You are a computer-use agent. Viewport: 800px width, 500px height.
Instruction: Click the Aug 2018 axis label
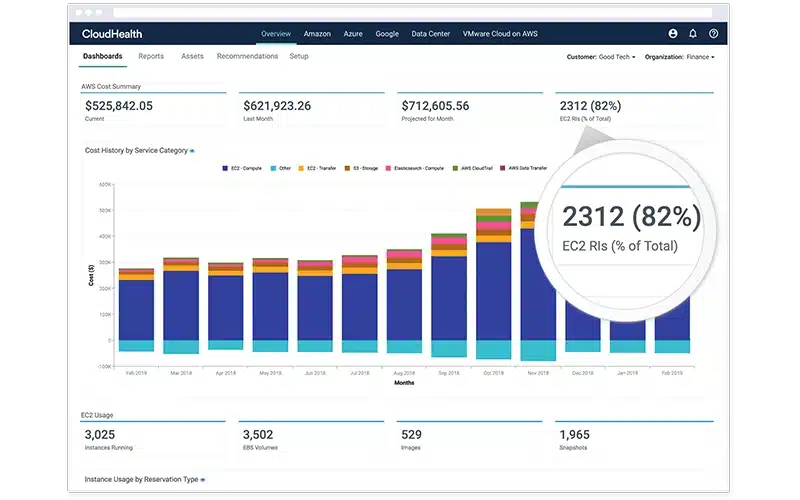(405, 373)
